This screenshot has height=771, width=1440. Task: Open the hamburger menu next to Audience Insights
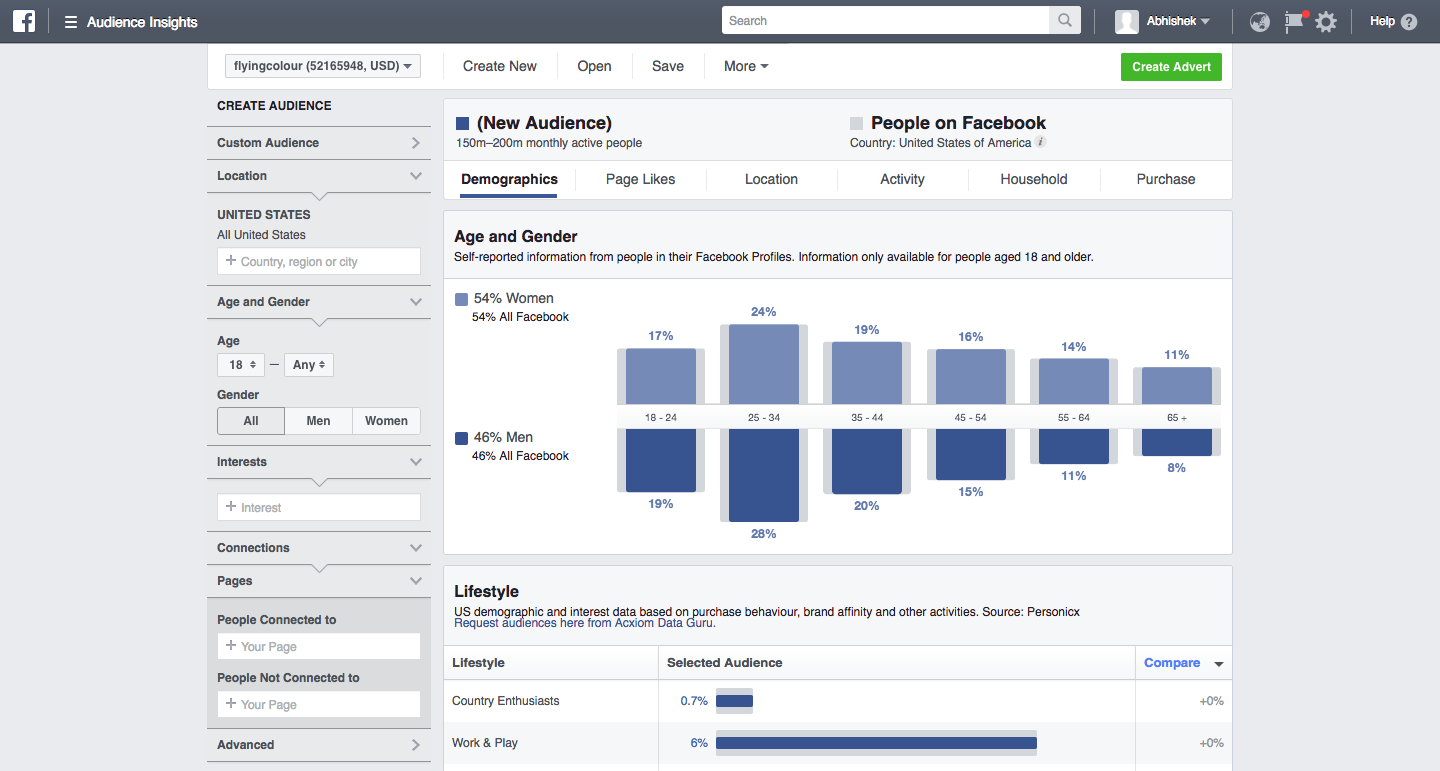tap(71, 22)
